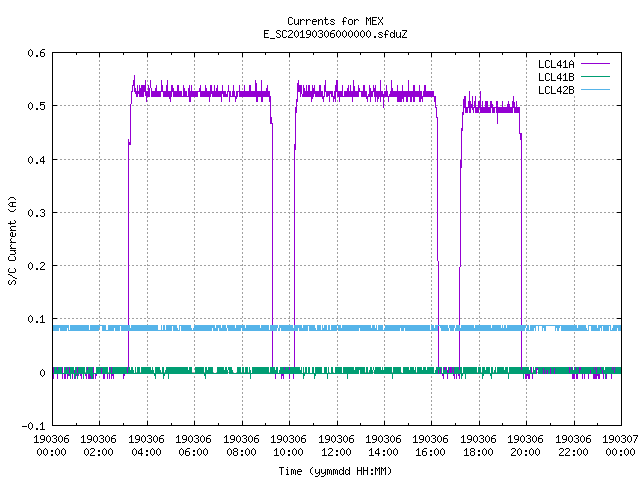This screenshot has width=640, height=480.
Task: Click the 20:00 x-axis tick label
Action: [x=525, y=452]
